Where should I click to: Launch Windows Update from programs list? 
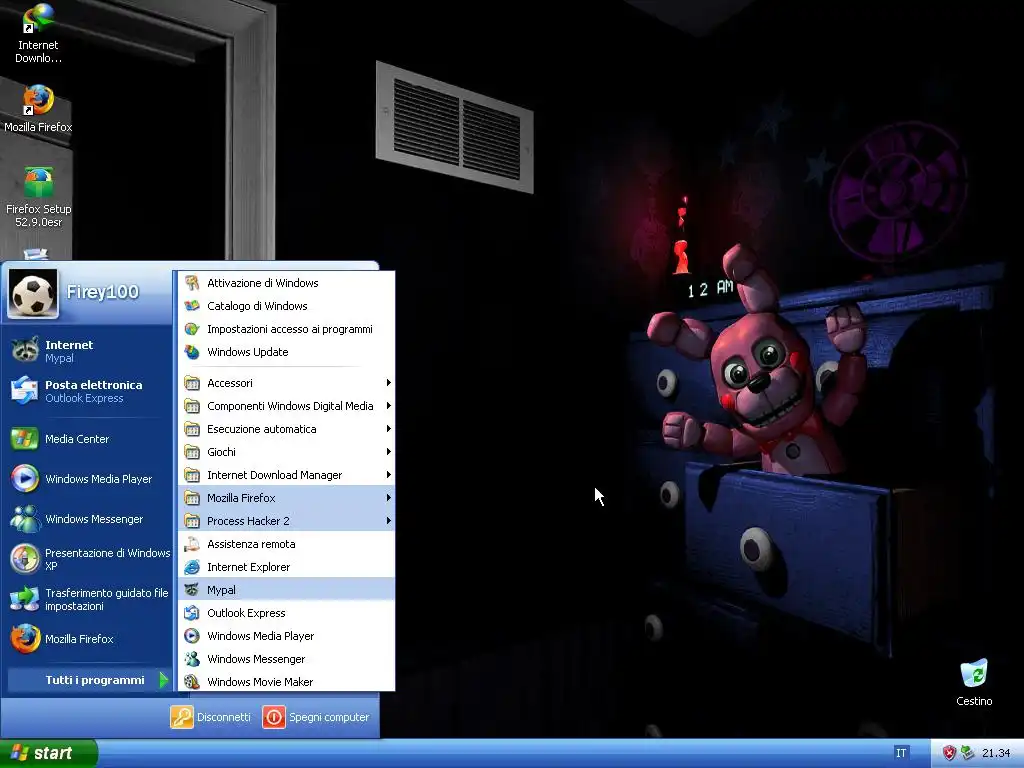(x=287, y=351)
